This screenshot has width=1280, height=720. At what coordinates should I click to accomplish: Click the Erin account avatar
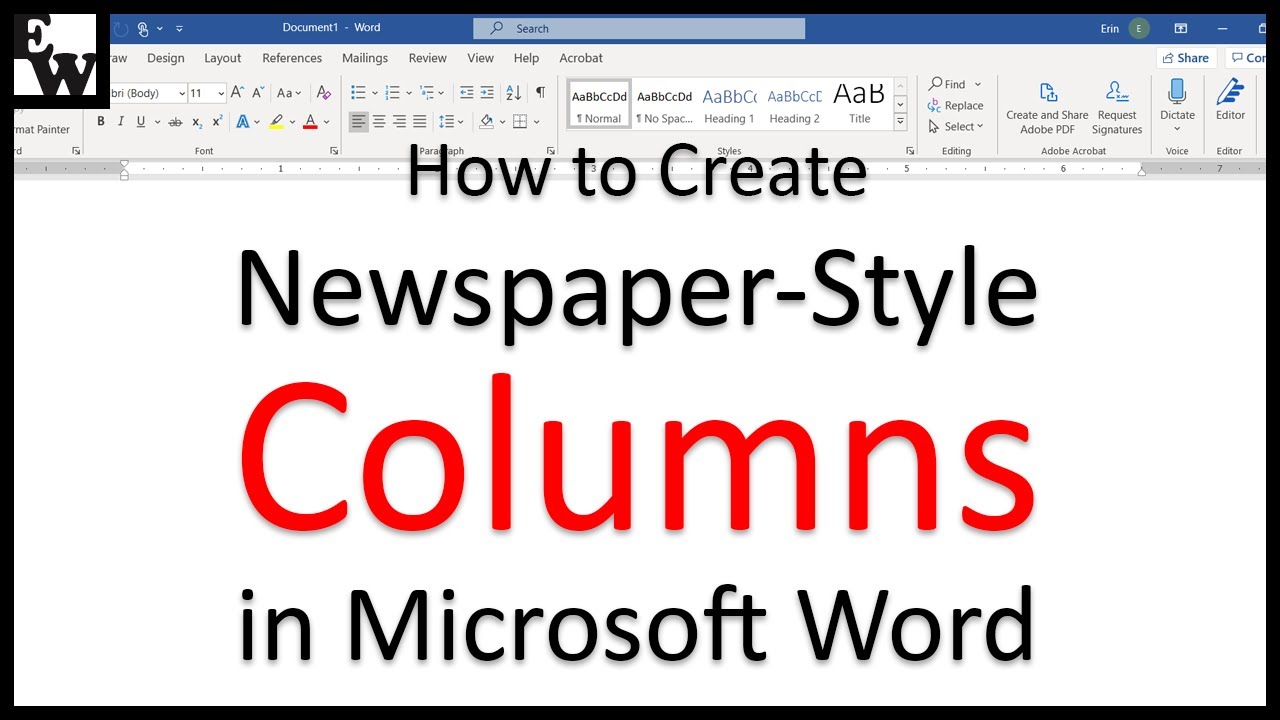1139,28
